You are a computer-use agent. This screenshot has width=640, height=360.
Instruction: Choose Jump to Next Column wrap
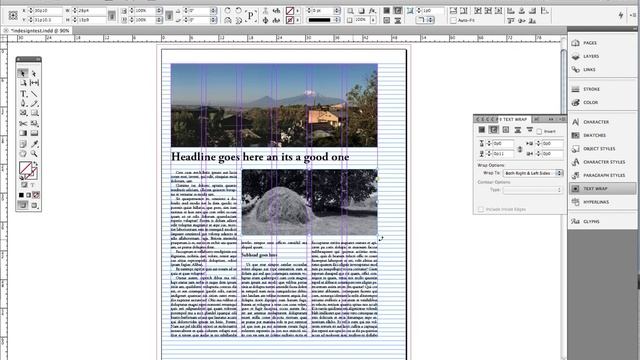(529, 130)
